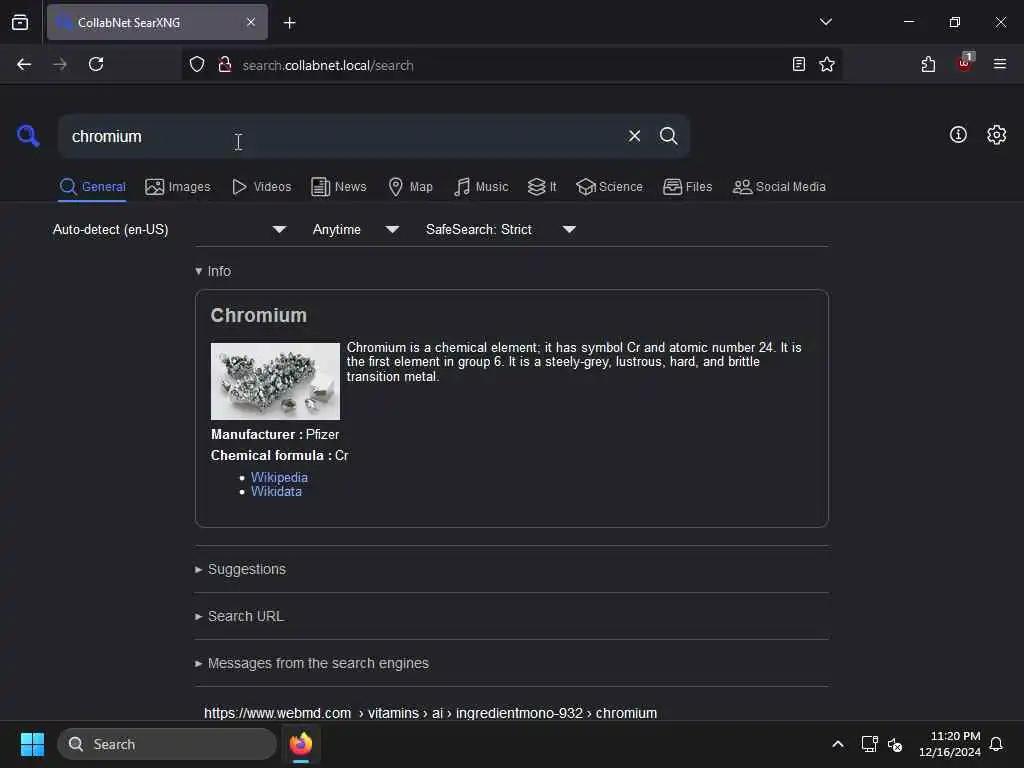Bookmark this page with the star
The image size is (1024, 768).
pyautogui.click(x=827, y=64)
